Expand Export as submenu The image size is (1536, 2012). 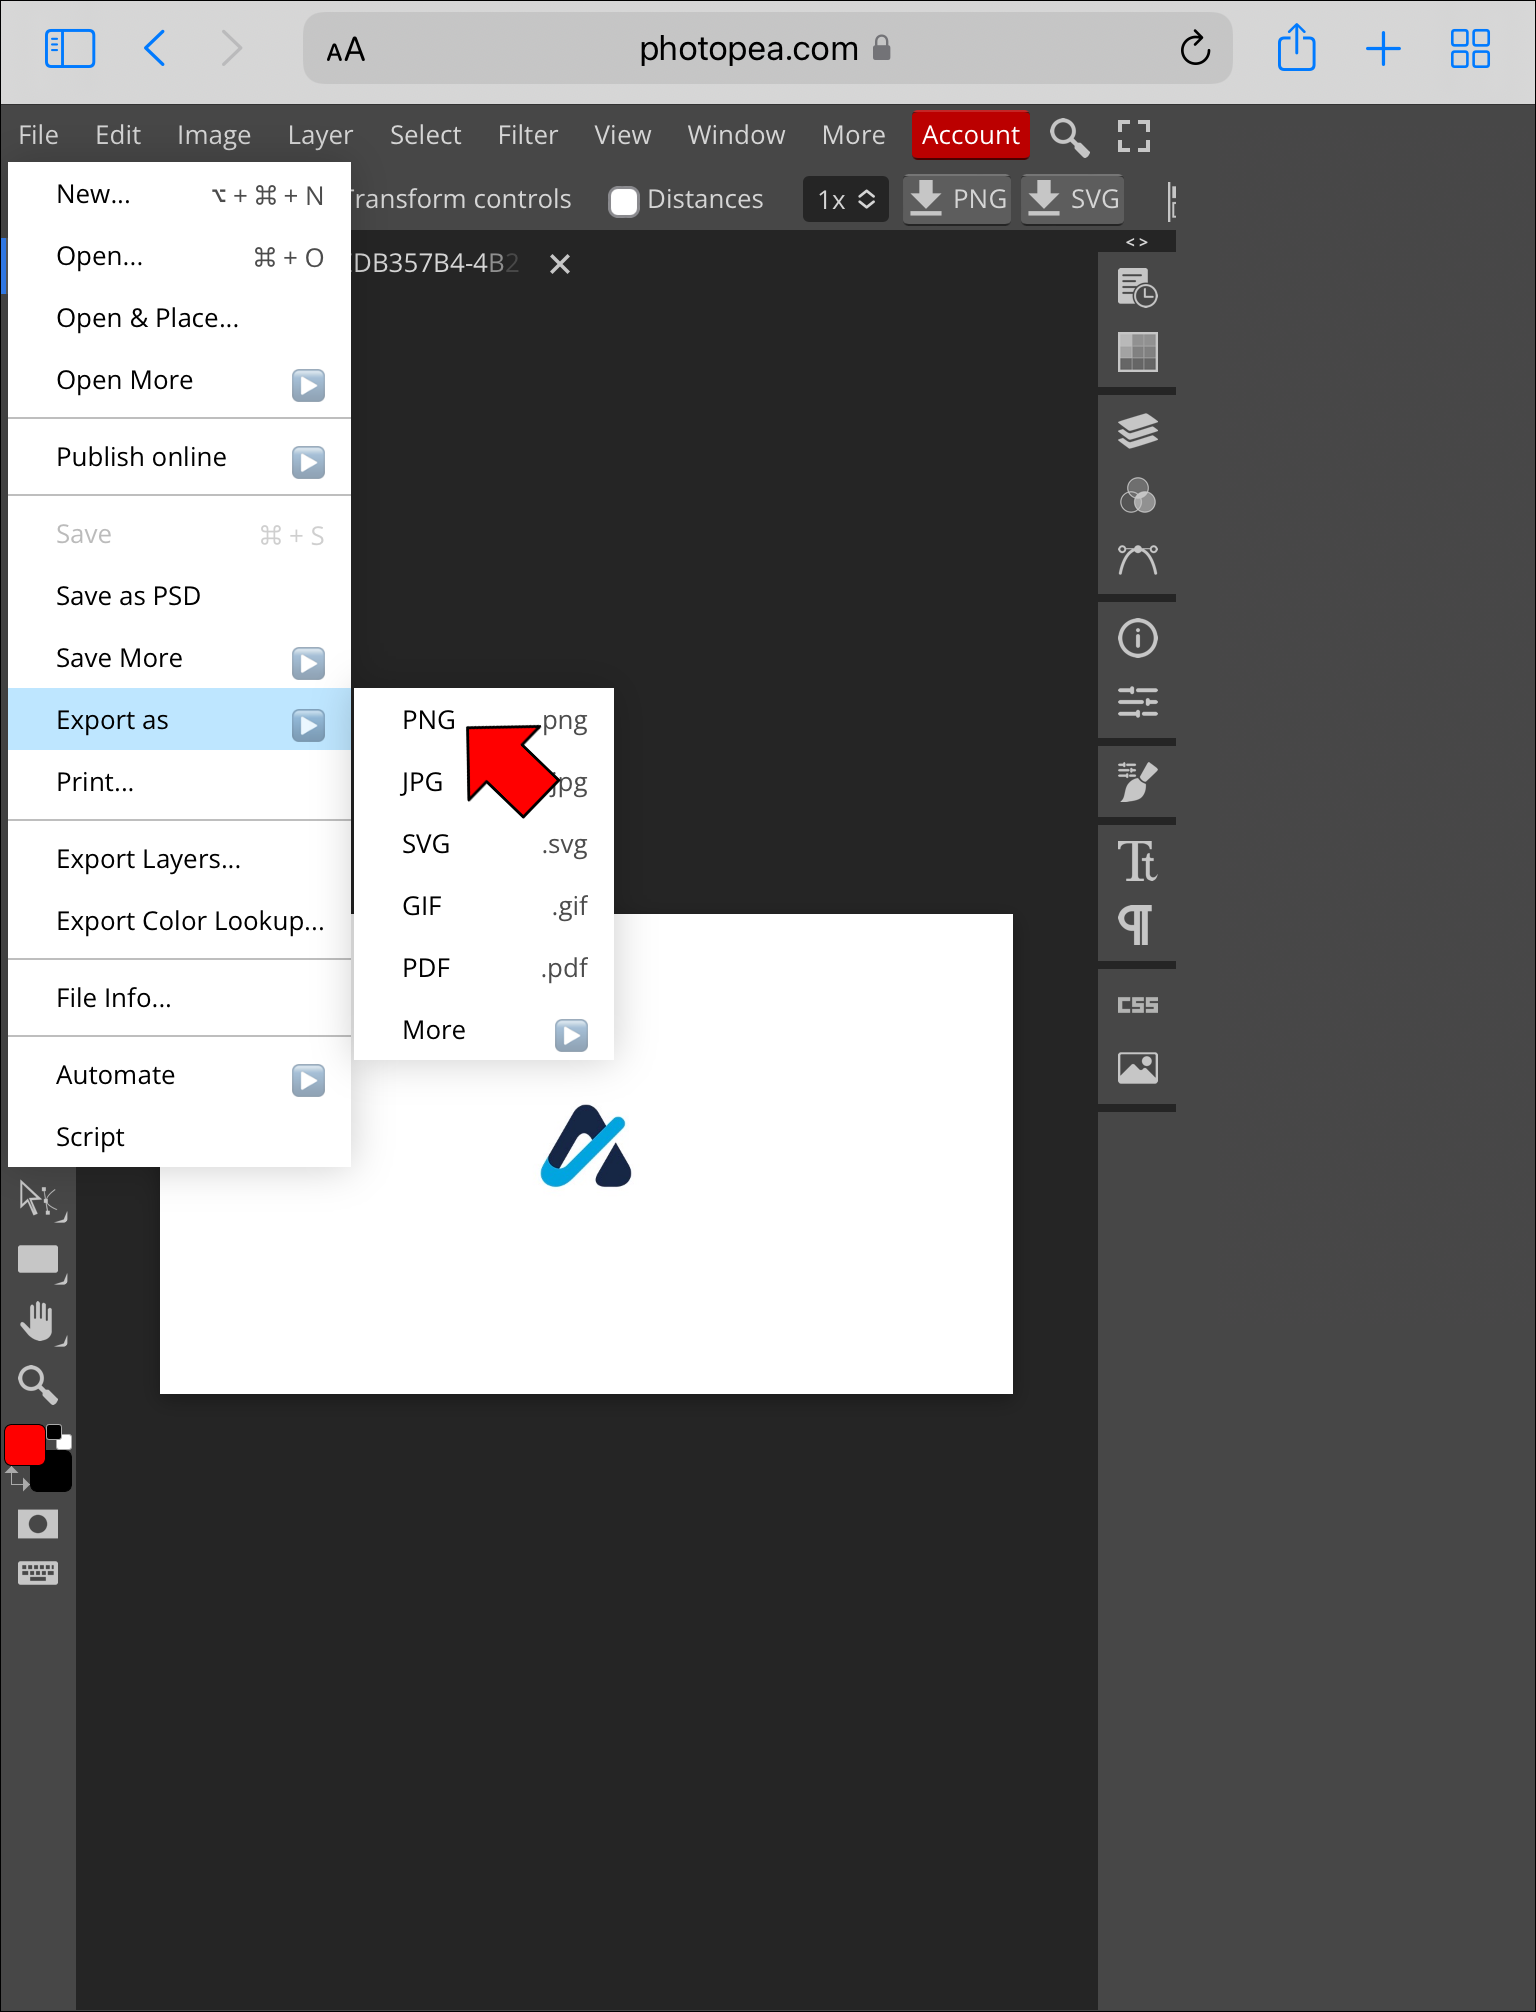point(179,720)
